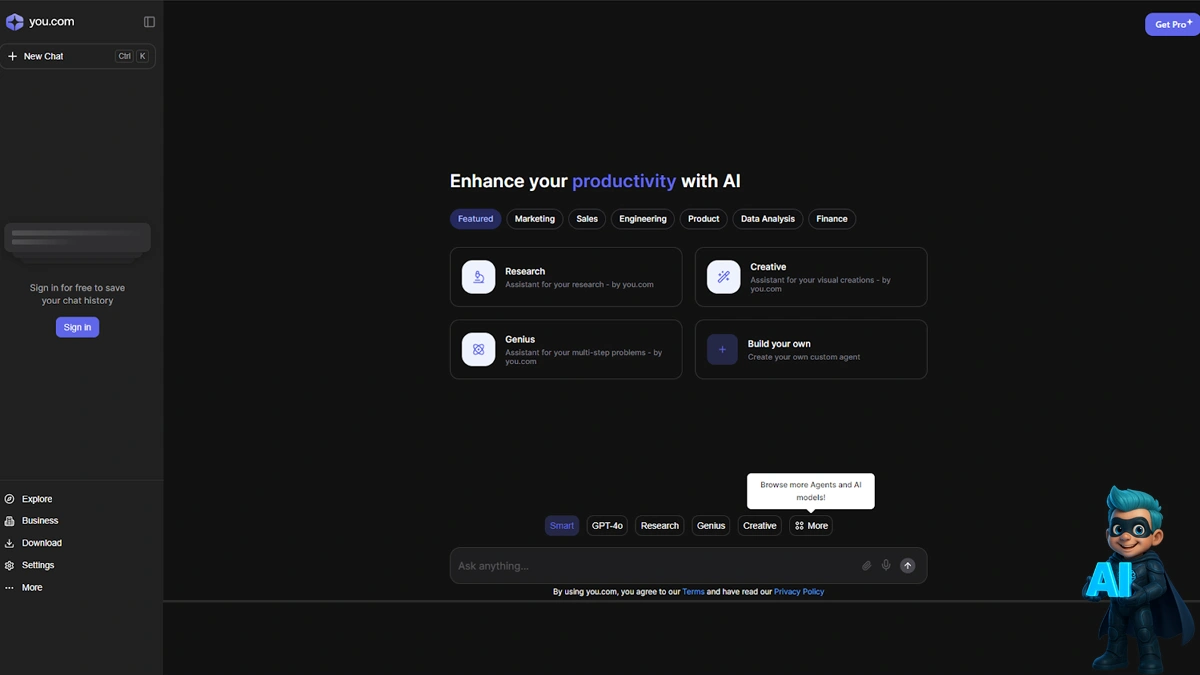
Task: Click 'Create your own custom agent' text
Action: click(x=804, y=357)
